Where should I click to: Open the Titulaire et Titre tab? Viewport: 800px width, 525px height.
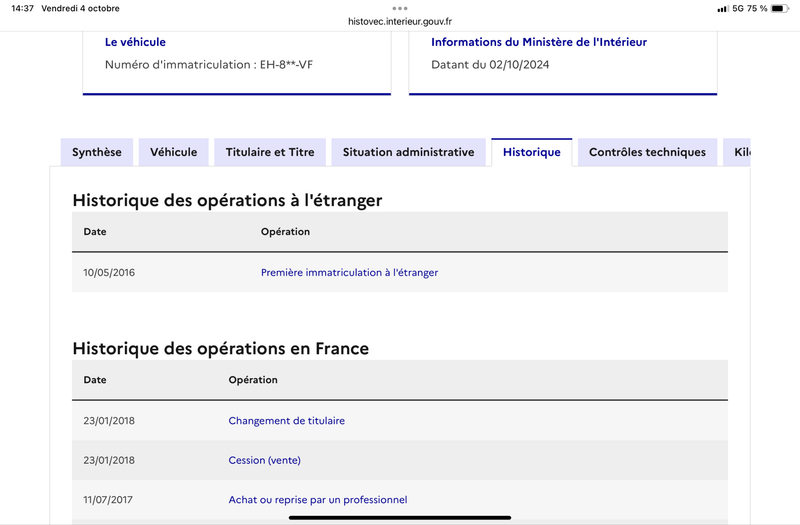point(270,152)
